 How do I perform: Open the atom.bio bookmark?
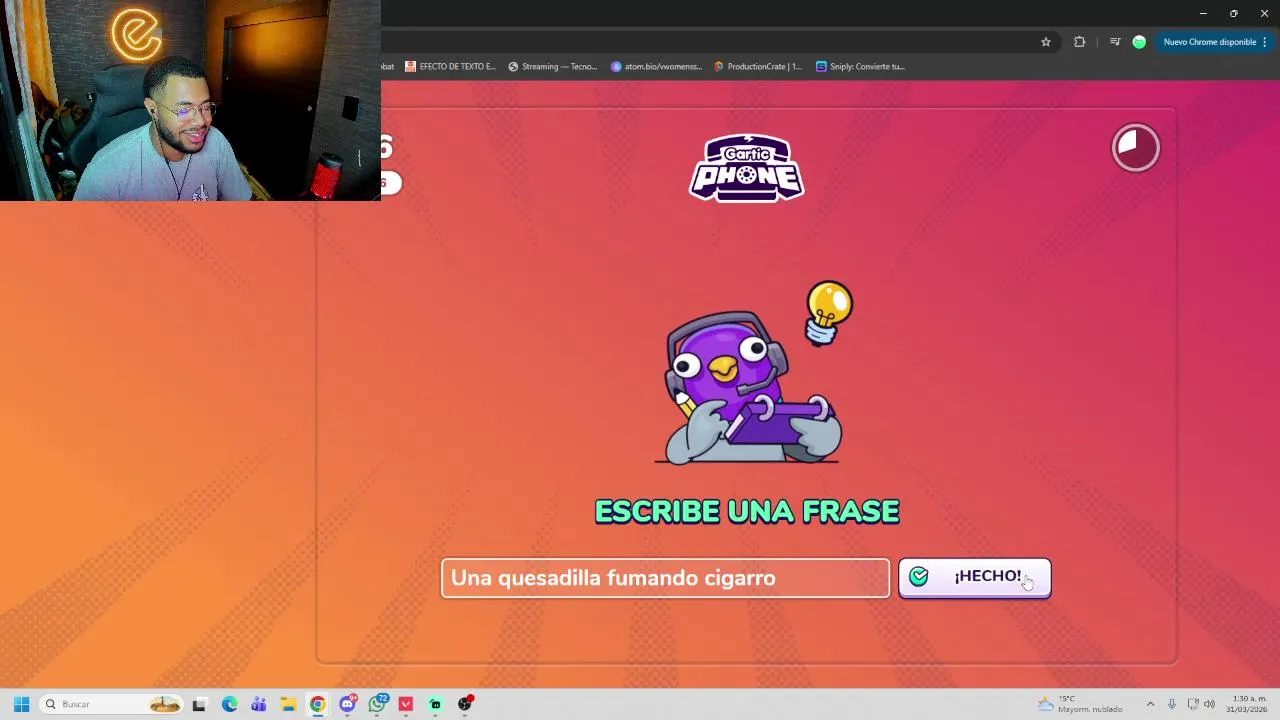[x=656, y=66]
